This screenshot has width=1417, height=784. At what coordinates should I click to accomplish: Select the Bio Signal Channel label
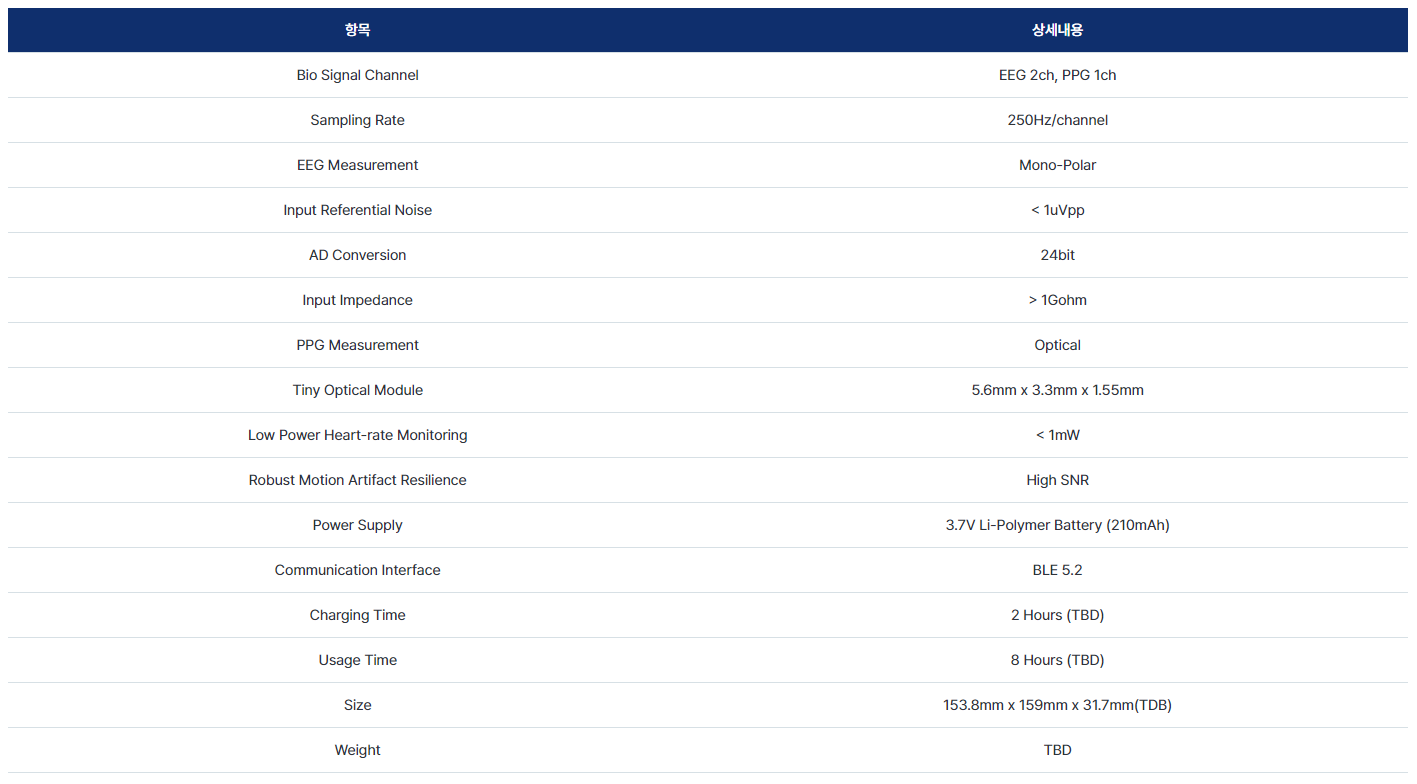coord(357,75)
